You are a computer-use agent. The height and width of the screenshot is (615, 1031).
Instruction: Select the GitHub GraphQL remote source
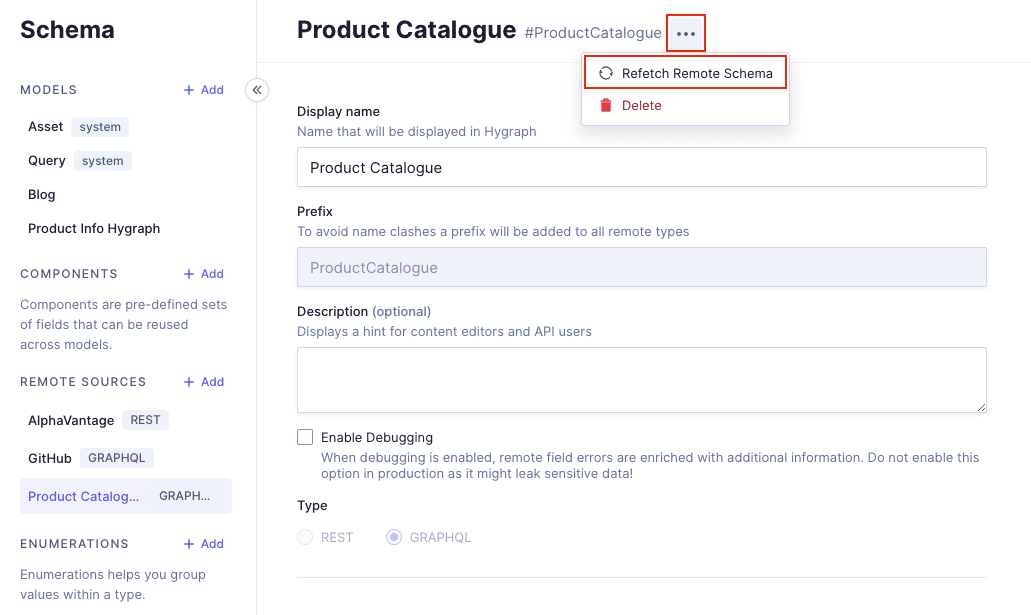pos(50,458)
